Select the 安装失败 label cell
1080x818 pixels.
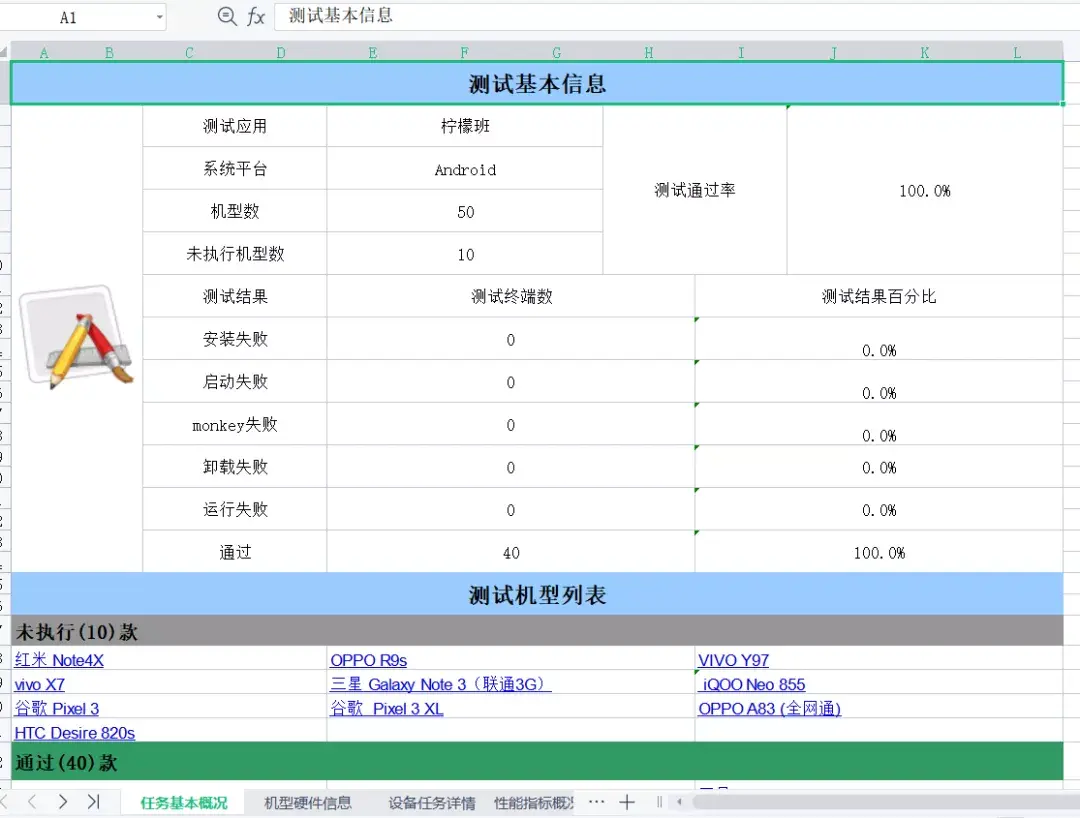235,339
